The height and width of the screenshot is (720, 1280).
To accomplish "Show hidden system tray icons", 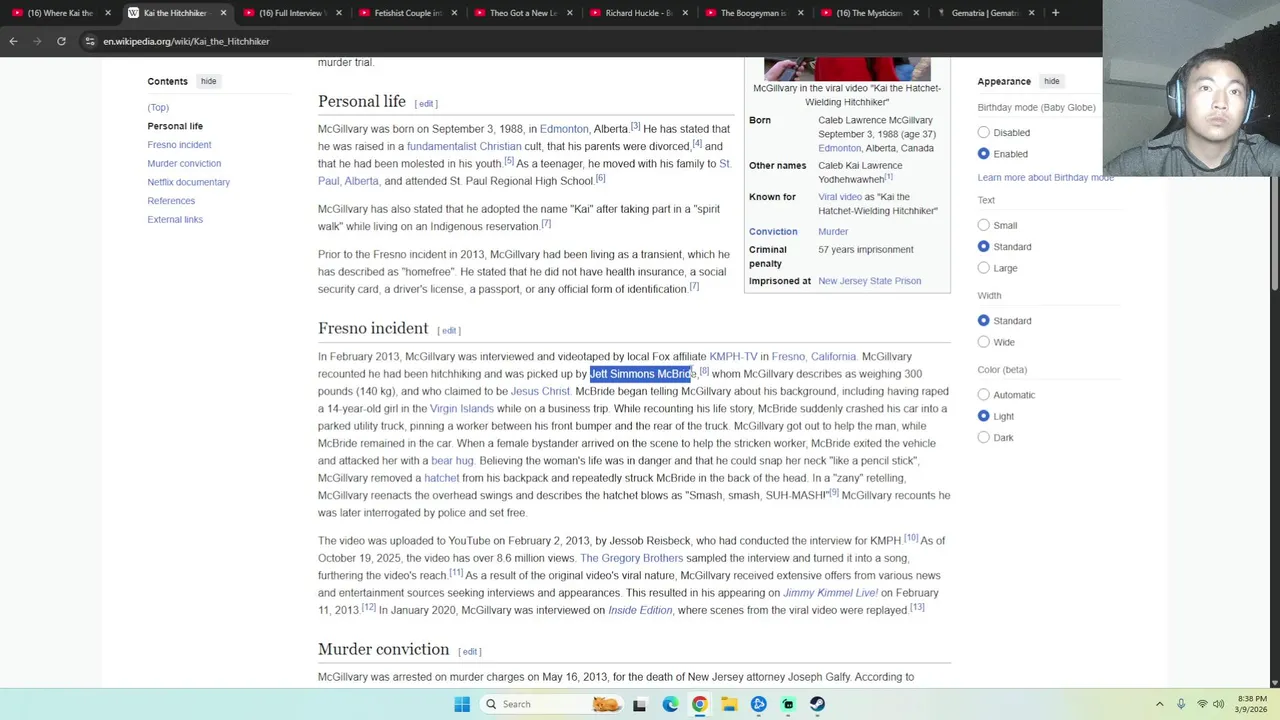I will [x=1160, y=704].
